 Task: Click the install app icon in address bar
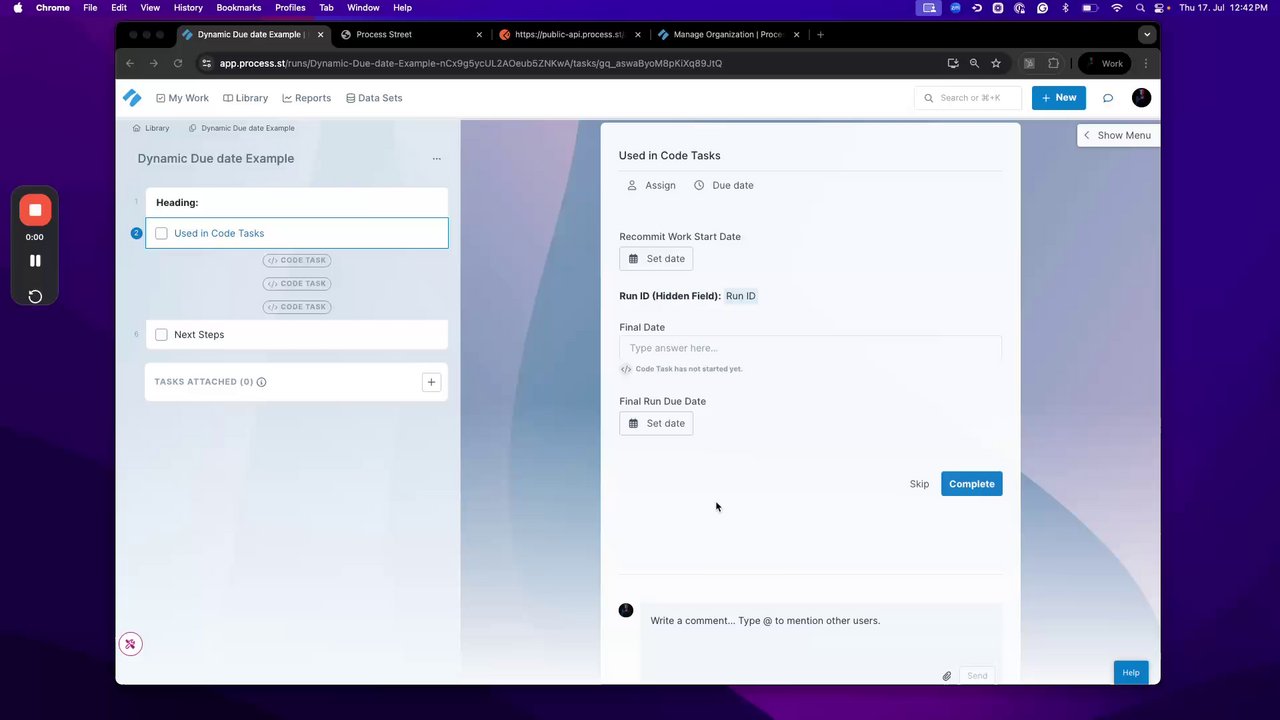[x=953, y=63]
